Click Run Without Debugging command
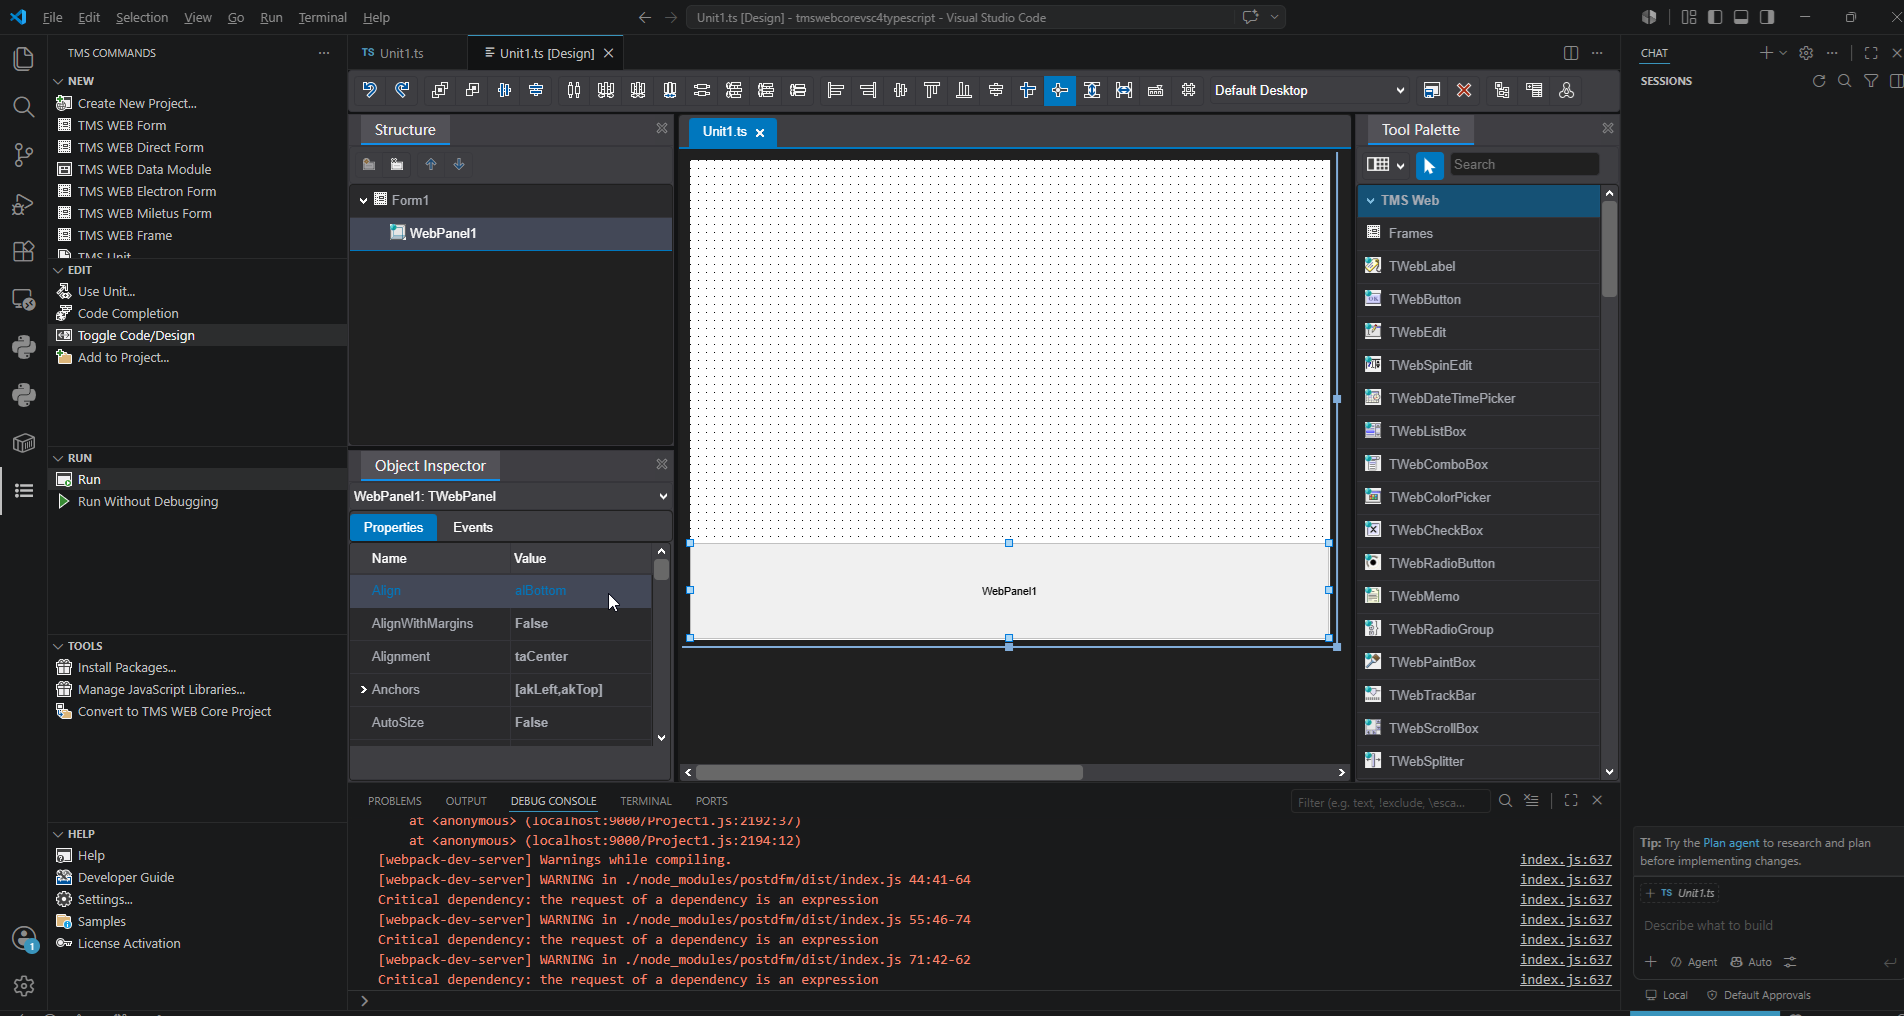Viewport: 1904px width, 1016px height. (148, 501)
